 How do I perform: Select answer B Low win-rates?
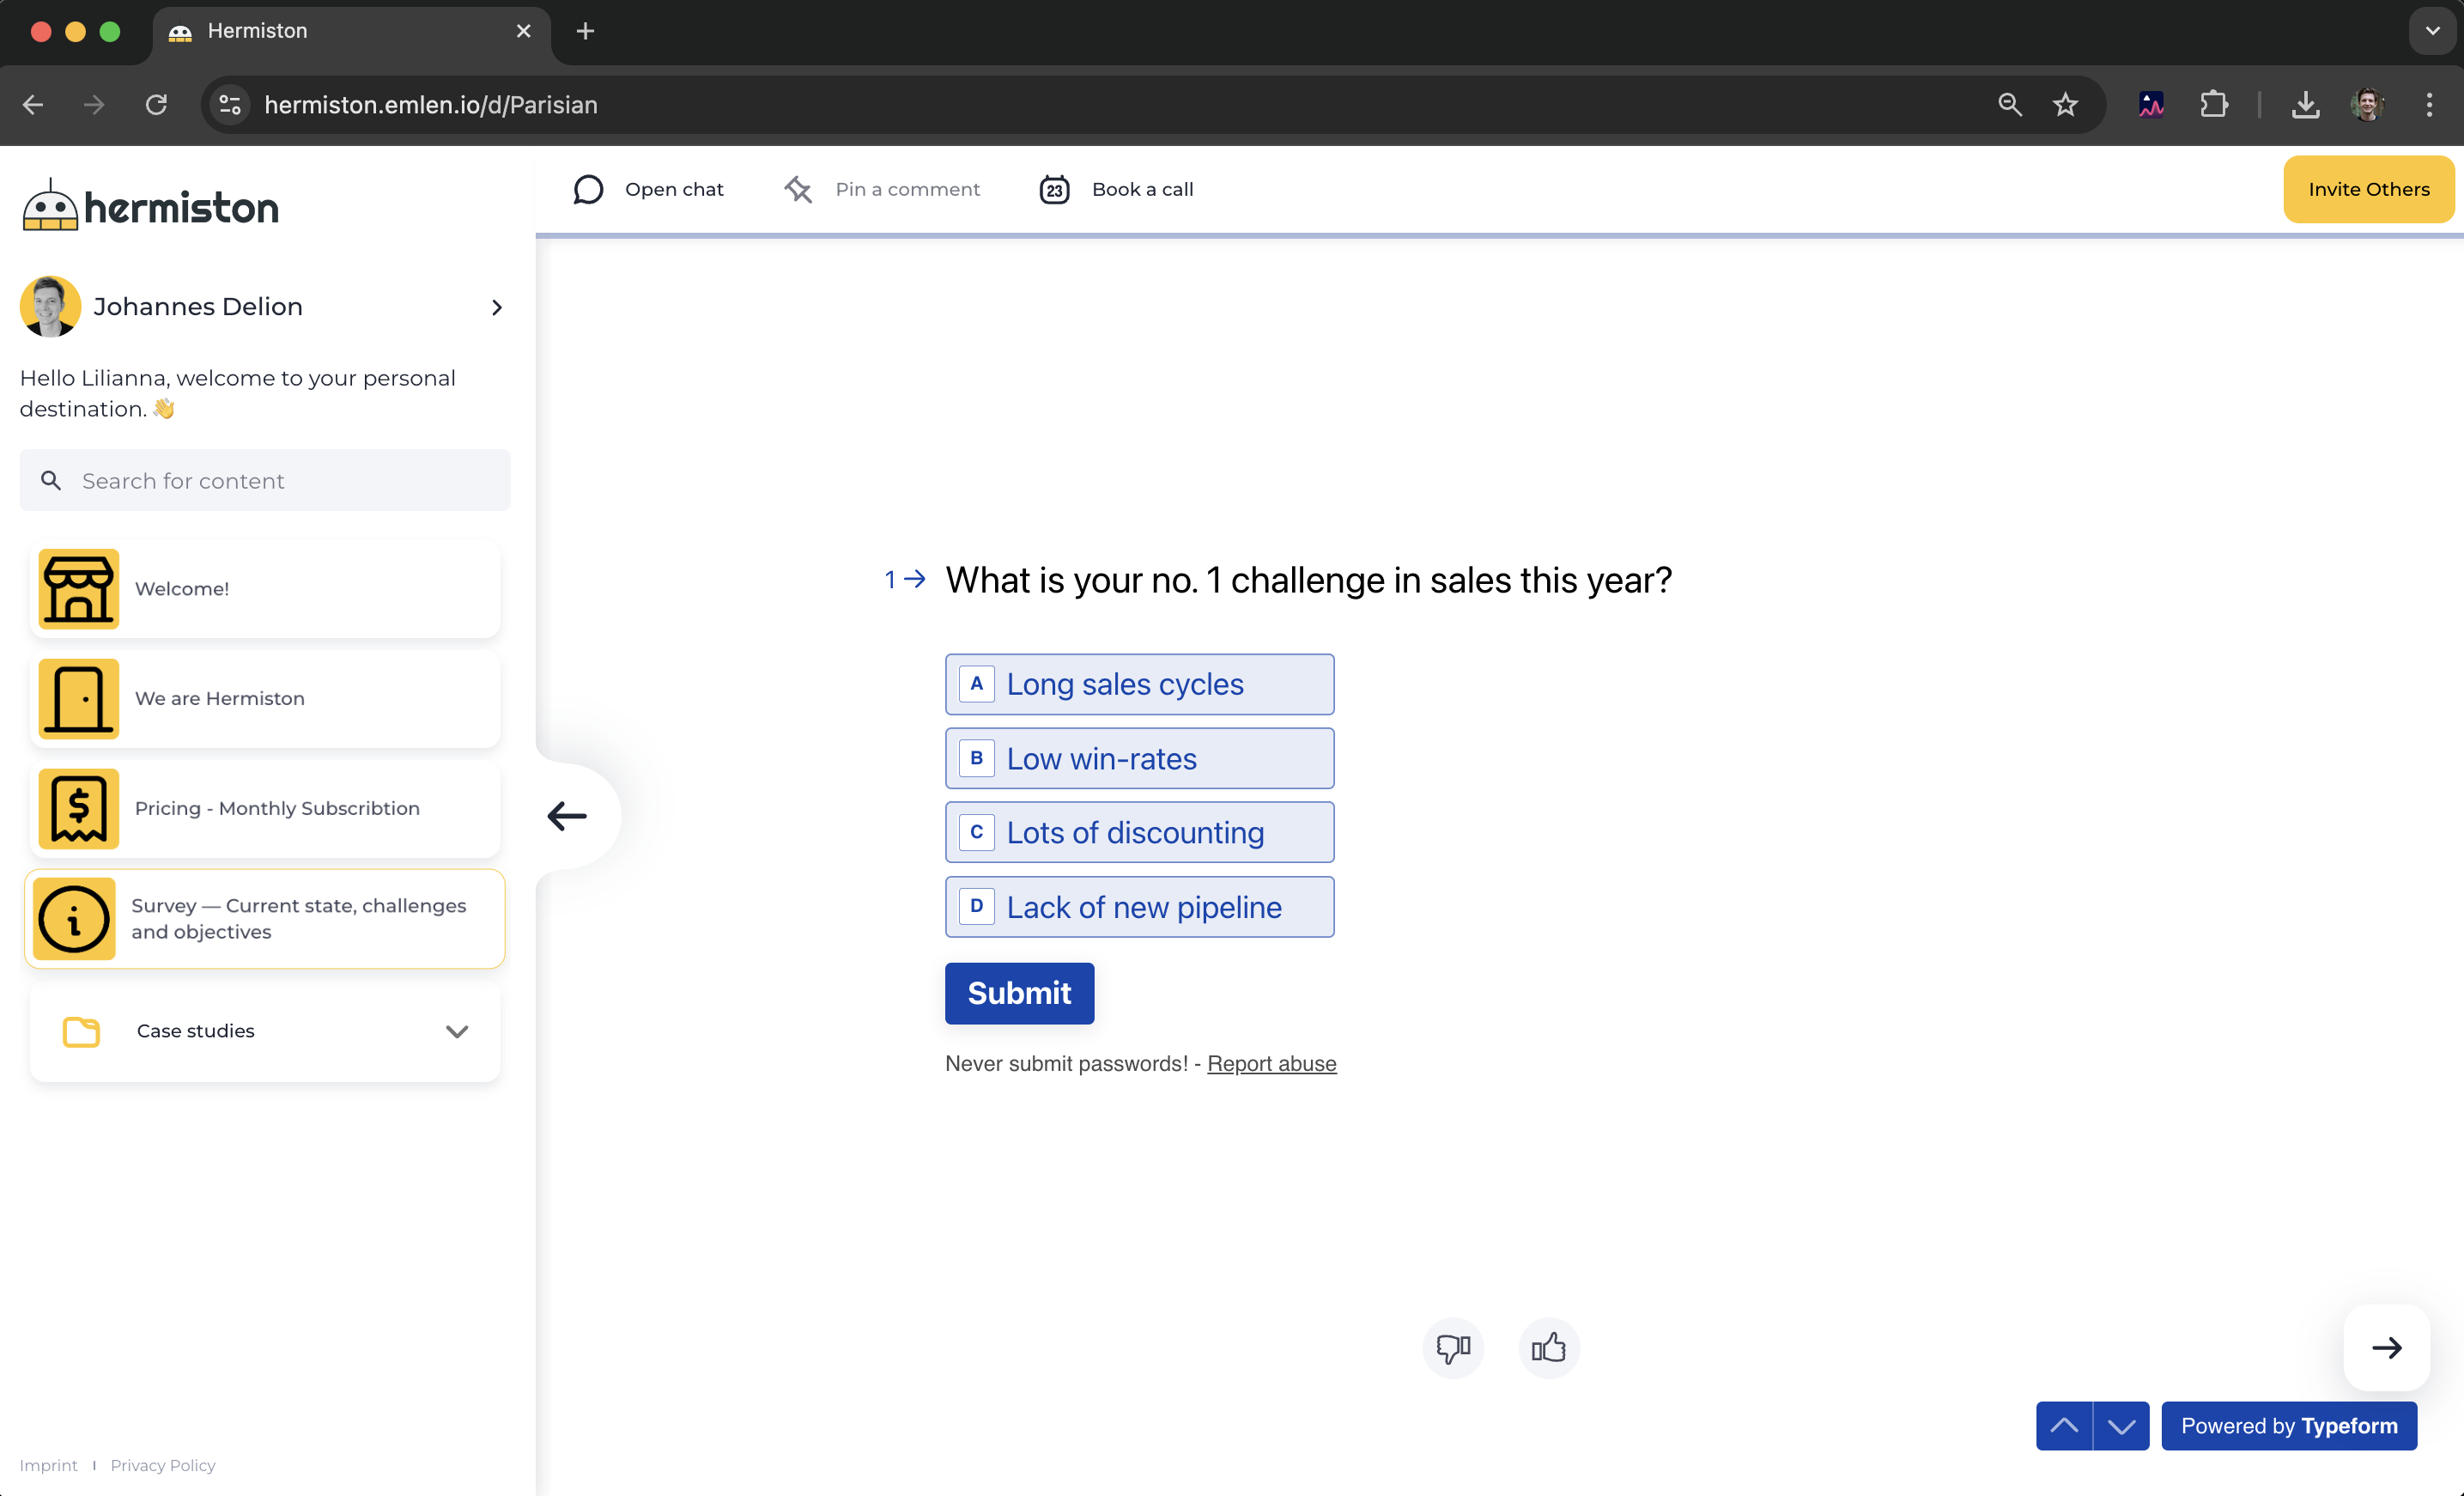pos(1139,758)
